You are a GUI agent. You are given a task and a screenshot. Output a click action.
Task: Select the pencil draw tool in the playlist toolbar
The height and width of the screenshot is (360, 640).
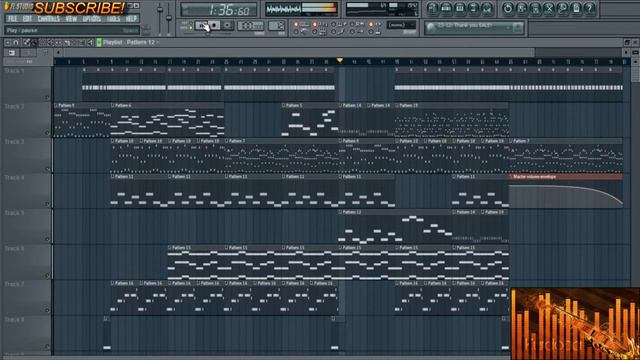tap(27, 42)
